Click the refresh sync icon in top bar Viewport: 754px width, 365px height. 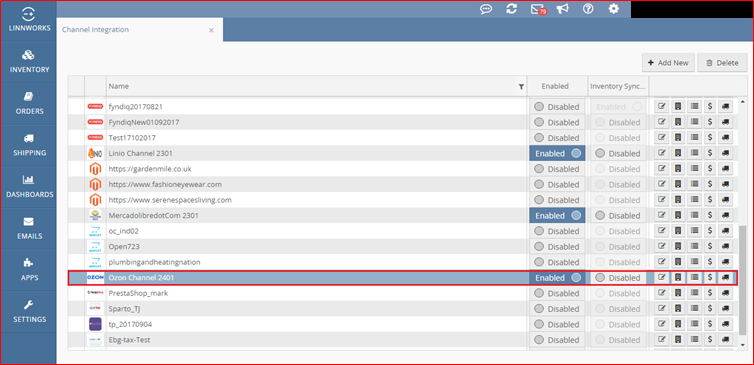[x=512, y=9]
